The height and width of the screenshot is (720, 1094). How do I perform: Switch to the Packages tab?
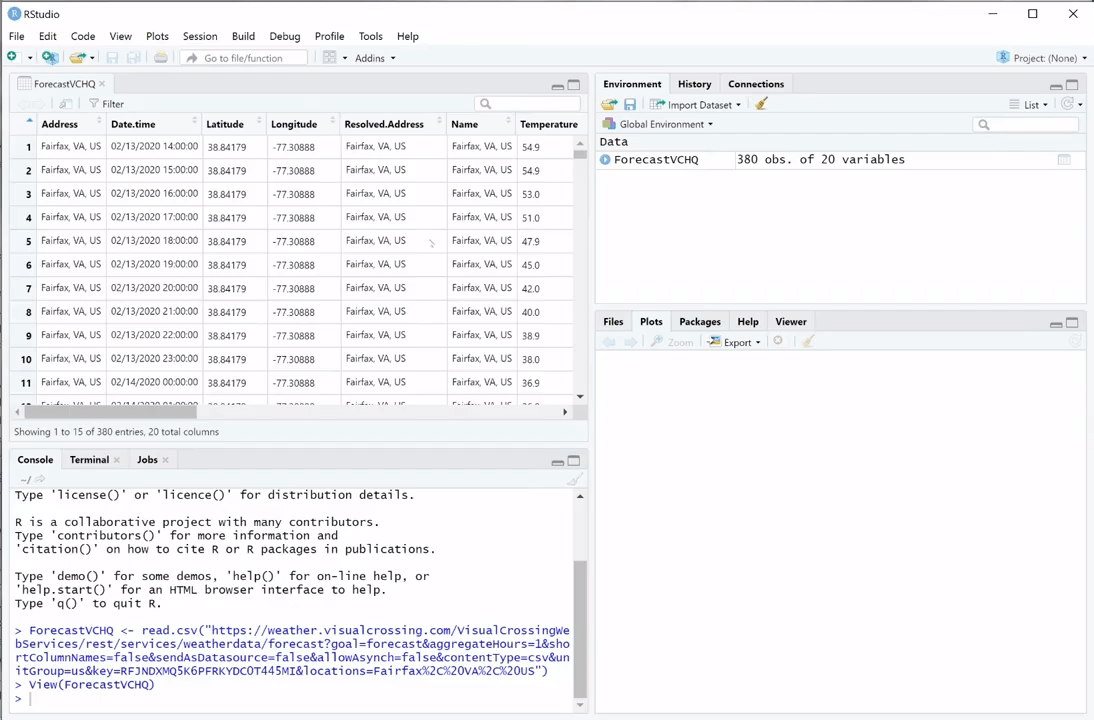tap(699, 322)
